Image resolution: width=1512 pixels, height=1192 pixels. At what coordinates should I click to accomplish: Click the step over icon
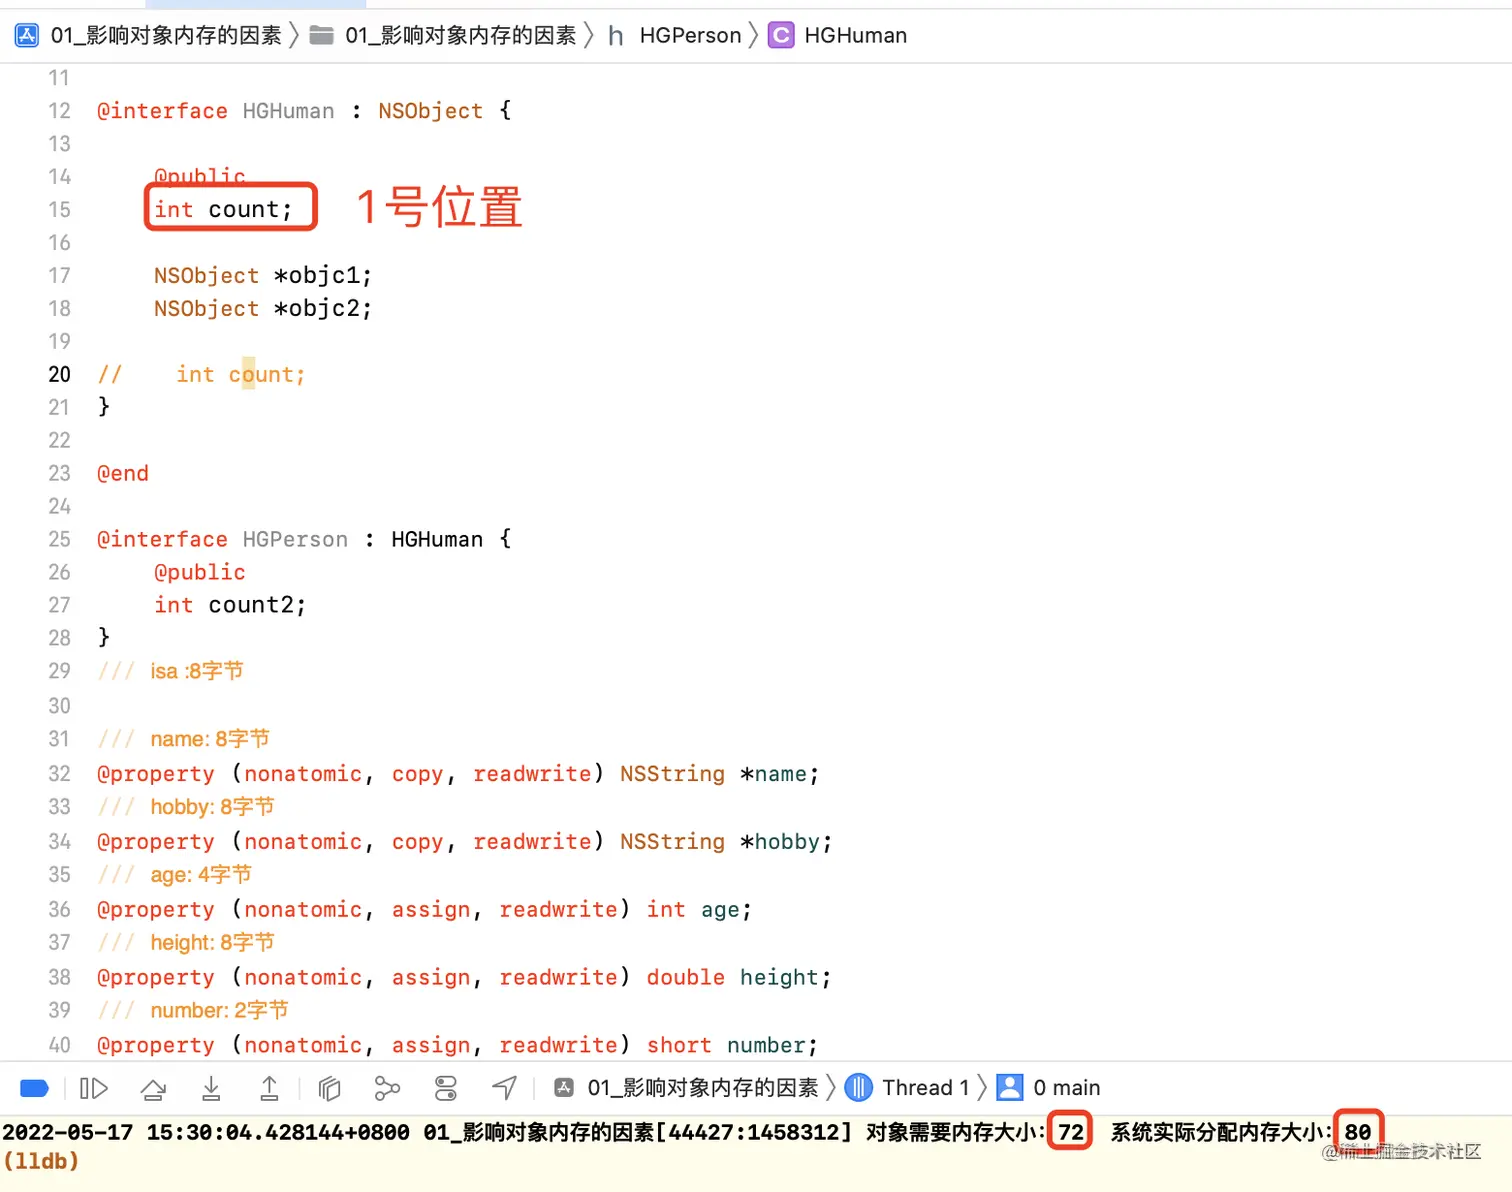(153, 1088)
